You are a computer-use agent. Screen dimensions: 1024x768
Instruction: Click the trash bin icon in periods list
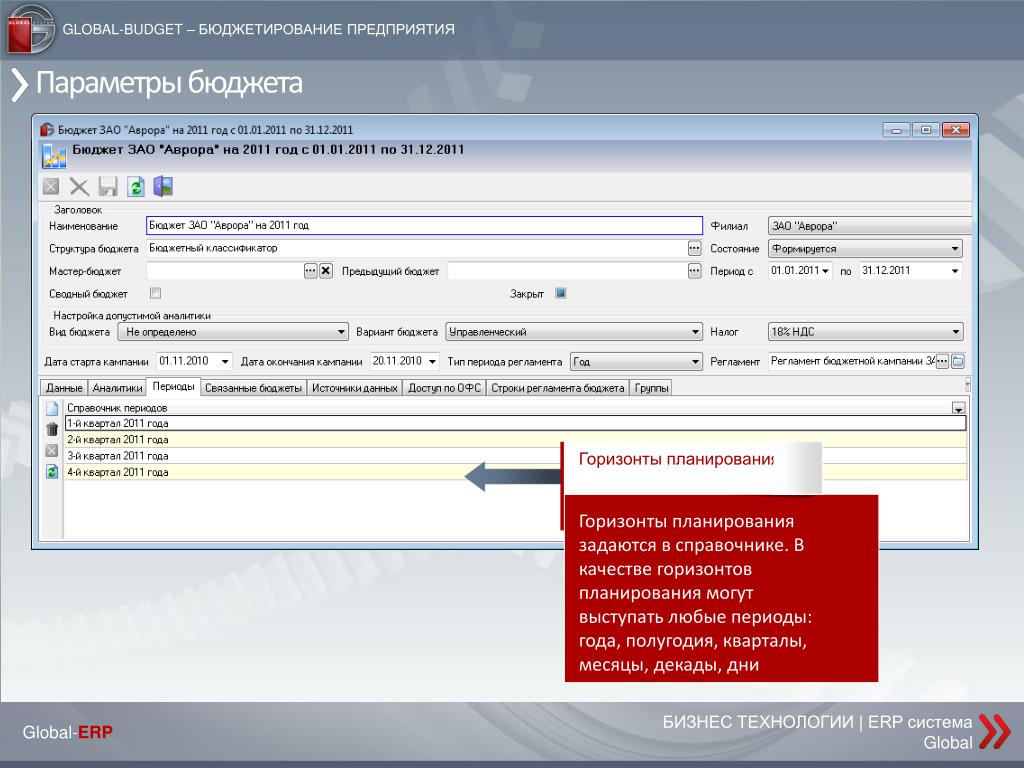[52, 429]
